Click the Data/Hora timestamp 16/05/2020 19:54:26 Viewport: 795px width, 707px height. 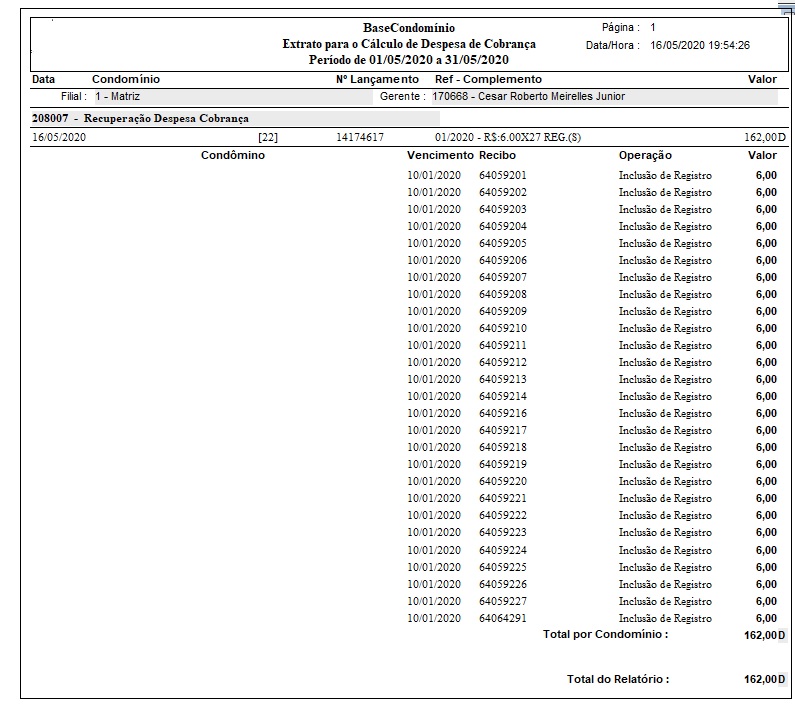(699, 45)
